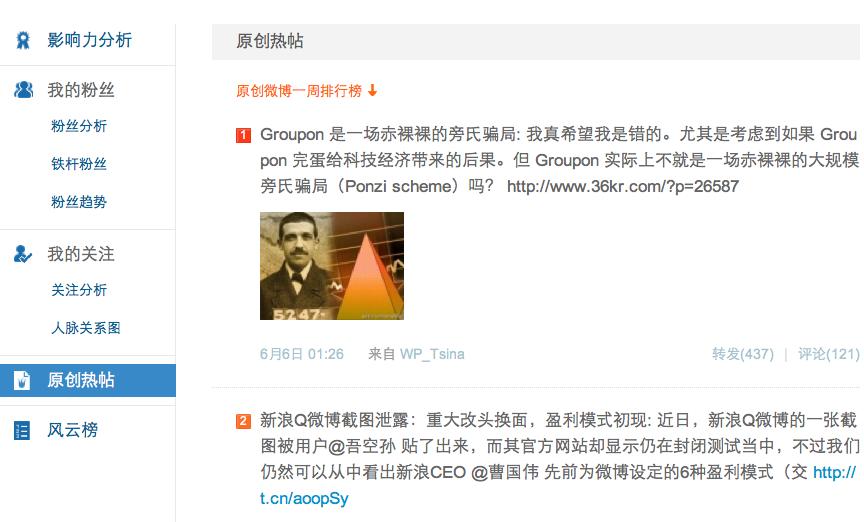Screen dimensions: 864x522
Task: Open the Ponzi portrait thumbnail image
Action: pos(332,266)
